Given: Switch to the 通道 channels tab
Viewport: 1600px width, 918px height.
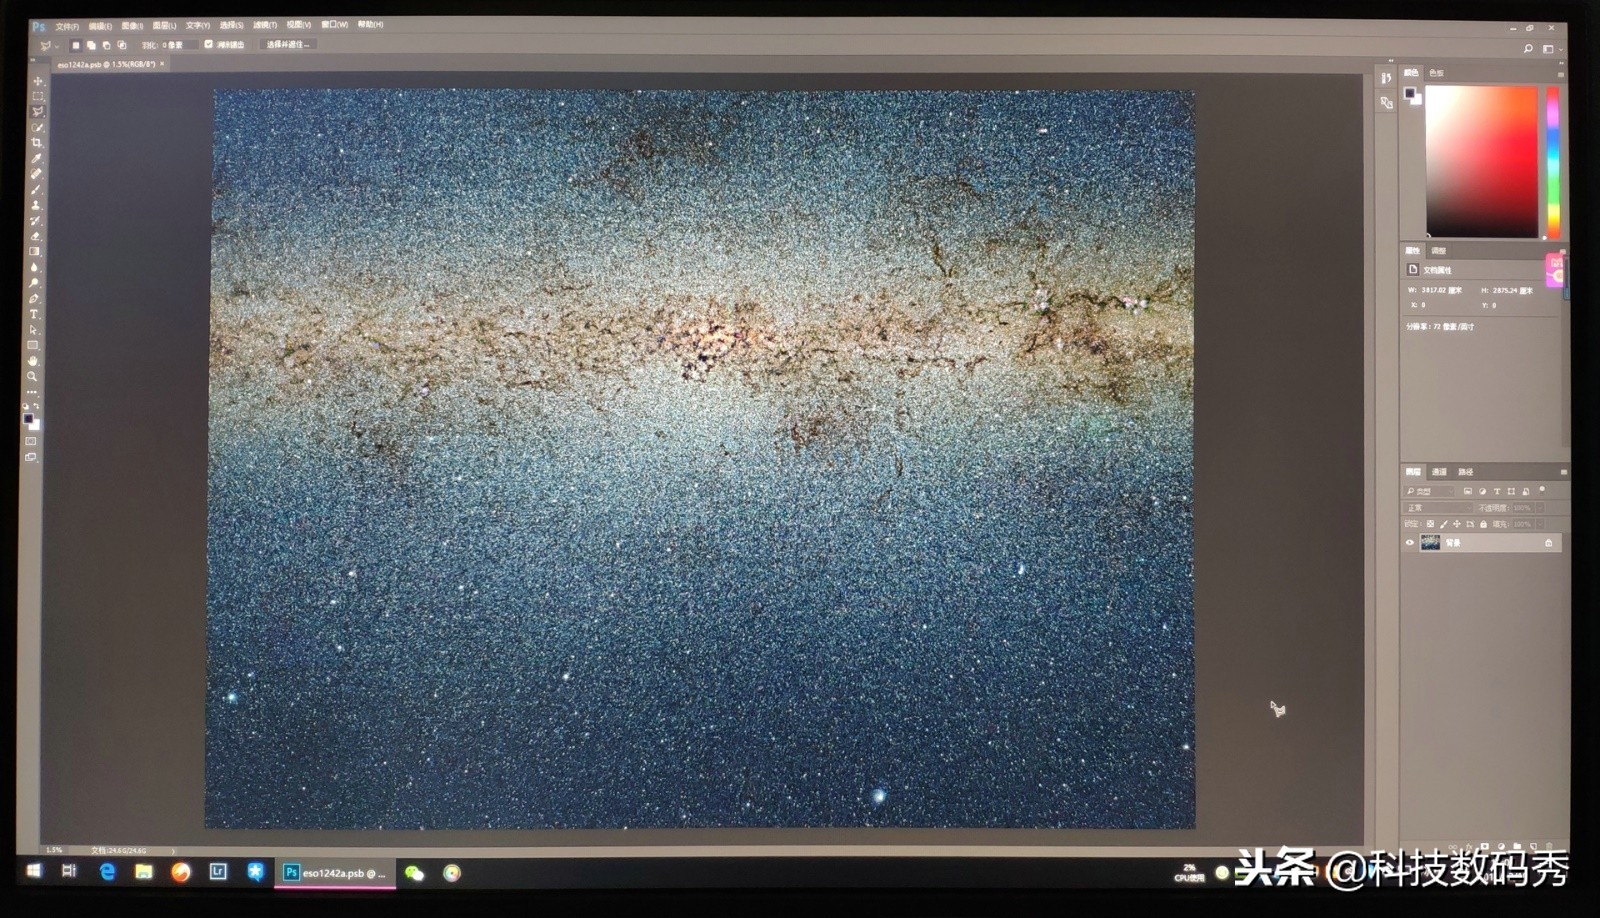Looking at the screenshot, I should coord(1439,472).
